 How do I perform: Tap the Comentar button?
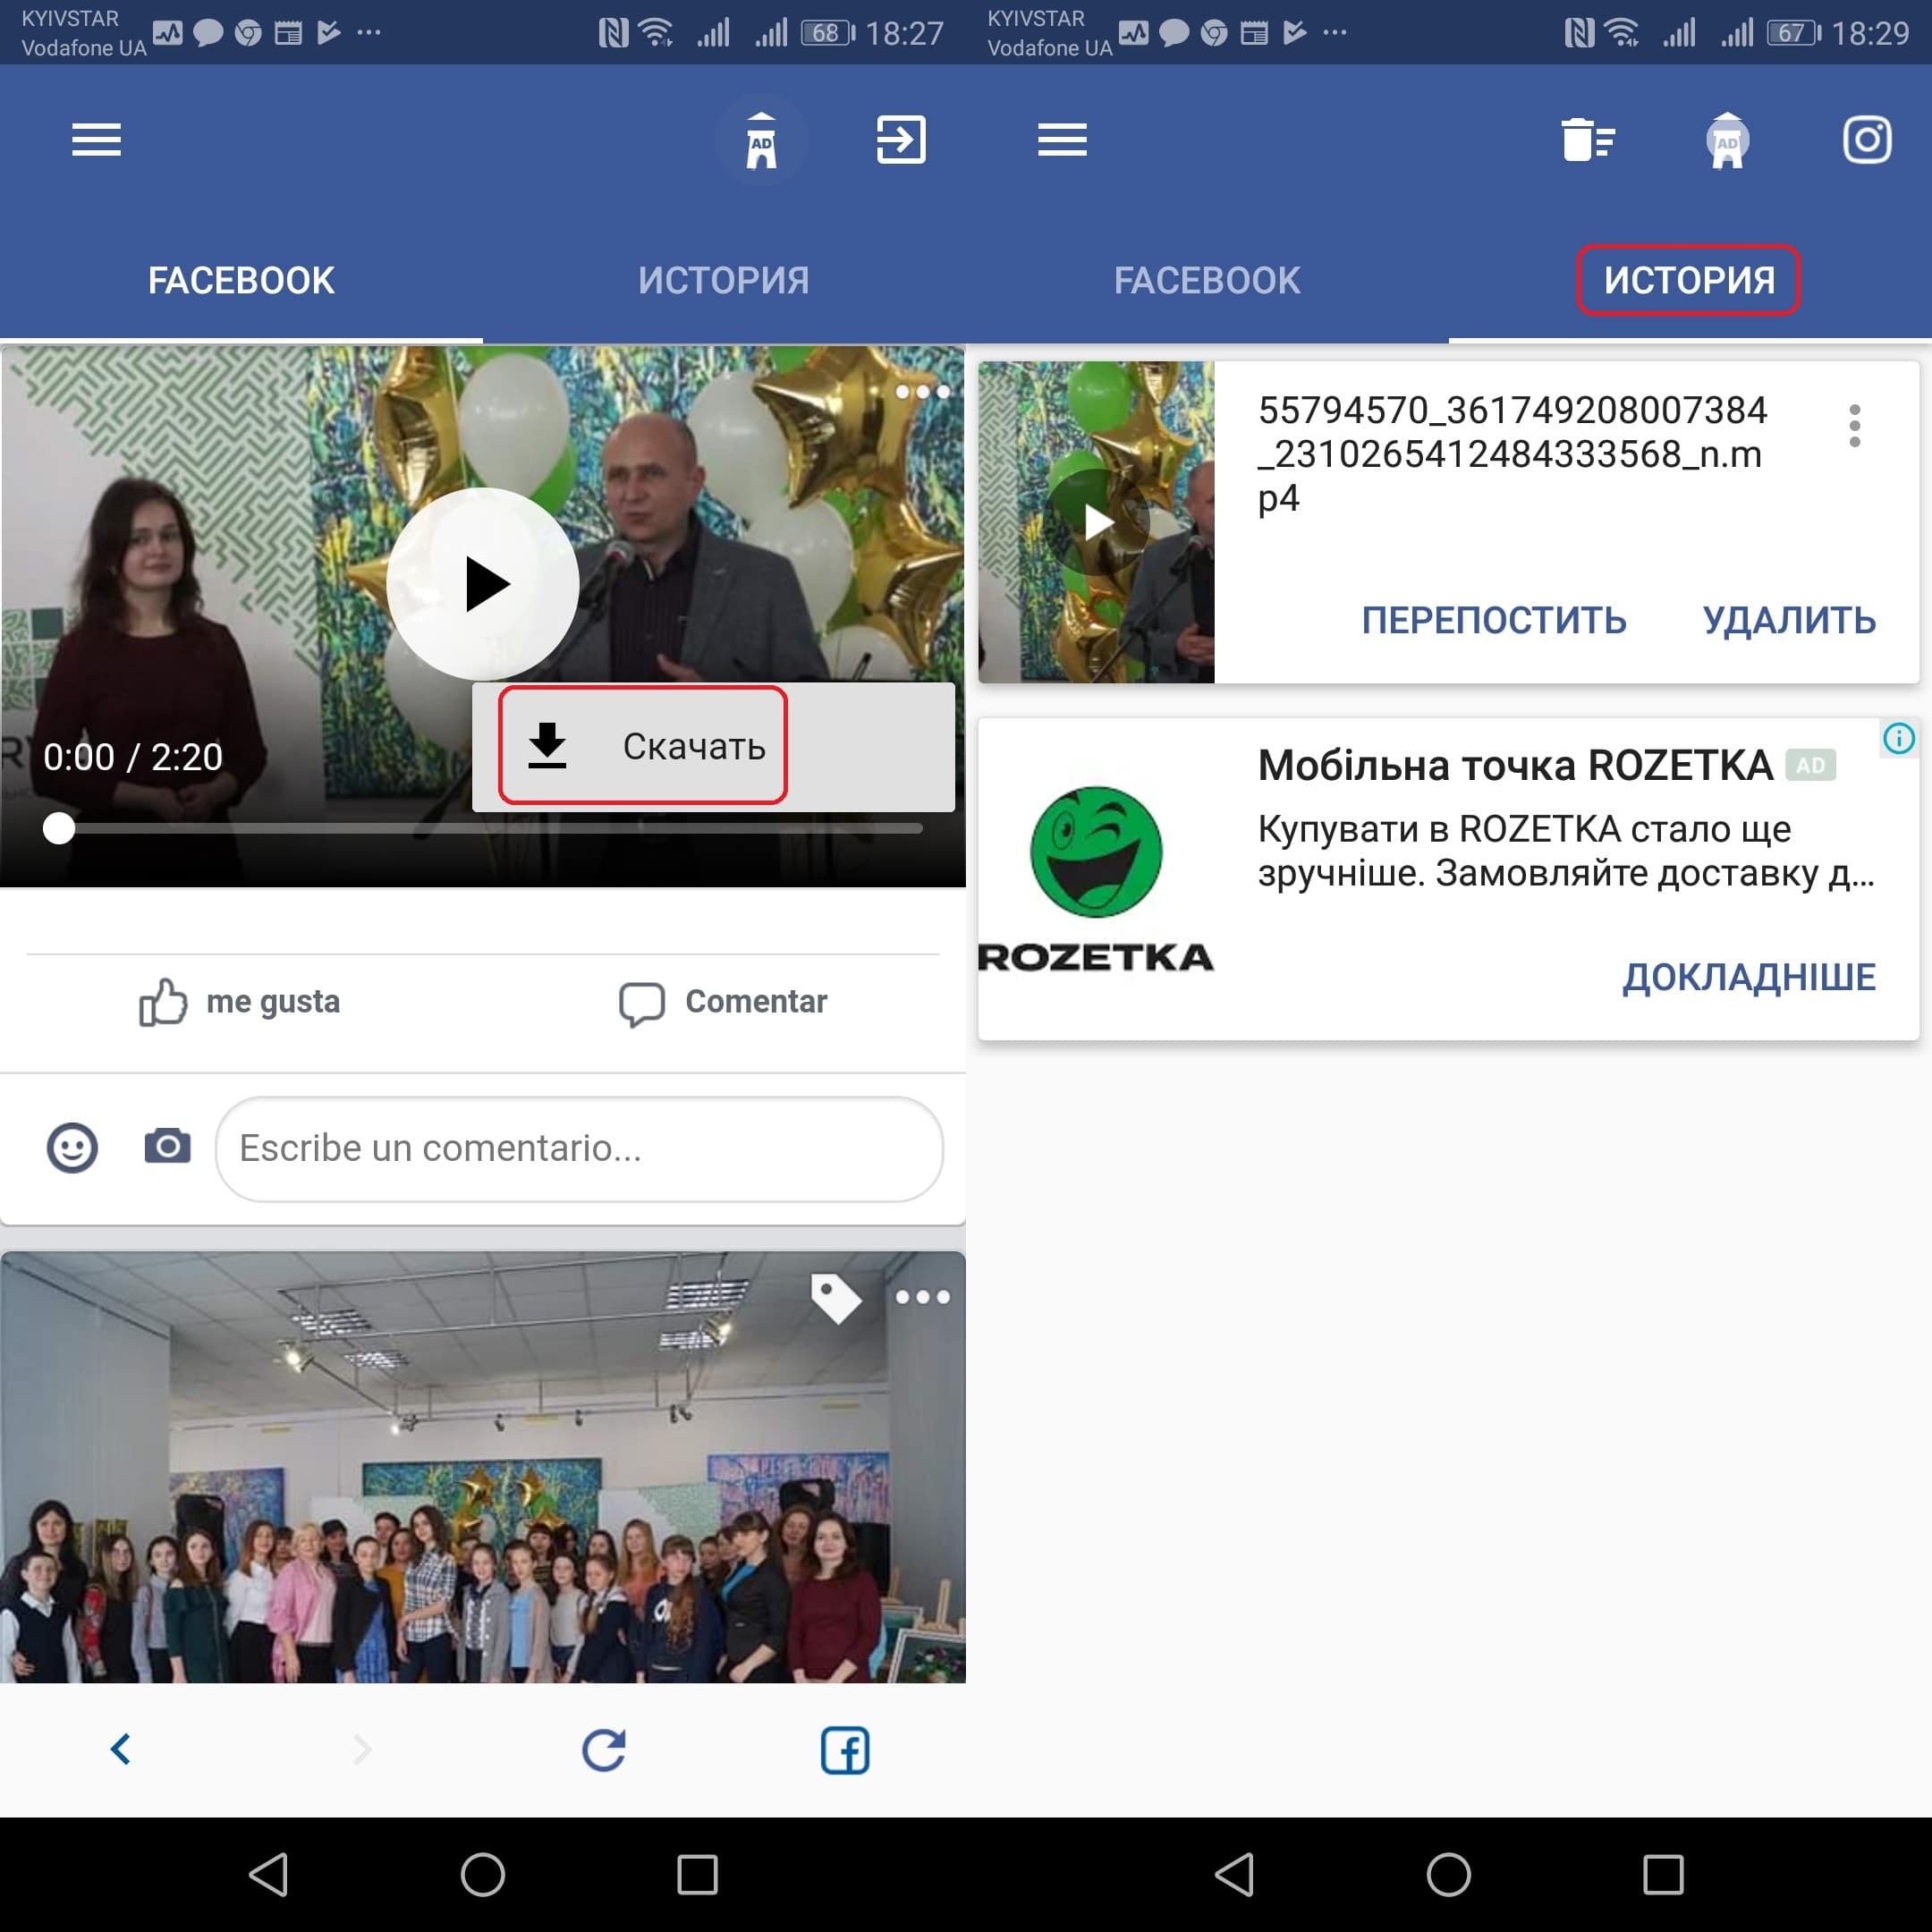(723, 1002)
